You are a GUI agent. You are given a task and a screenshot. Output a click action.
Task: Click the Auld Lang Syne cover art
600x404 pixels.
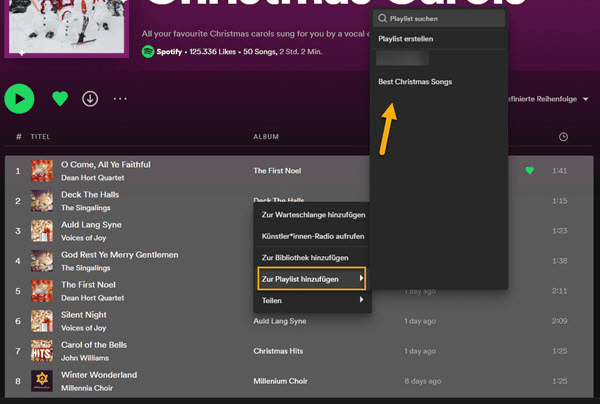(42, 231)
